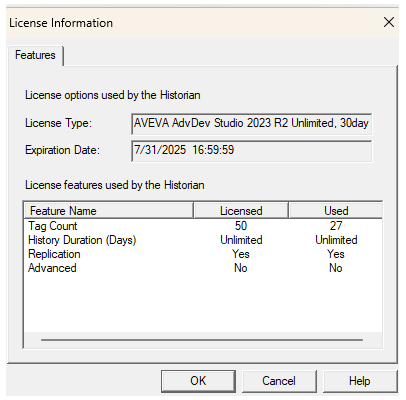
Task: Select the Tag Count row
Action: pos(203,226)
